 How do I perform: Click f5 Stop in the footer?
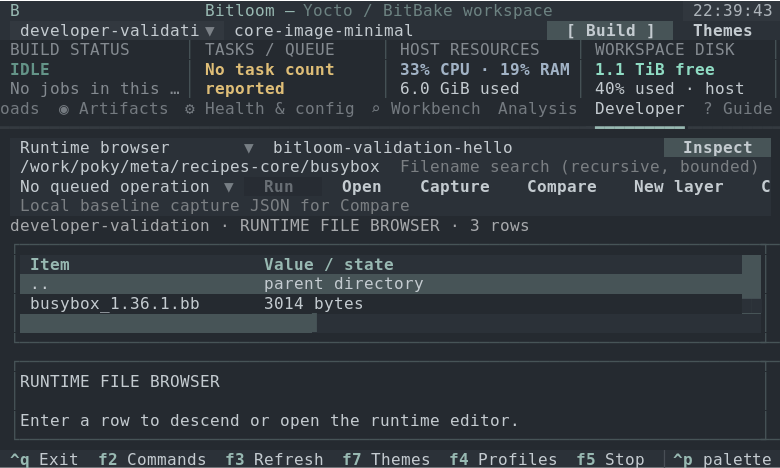pos(610,459)
